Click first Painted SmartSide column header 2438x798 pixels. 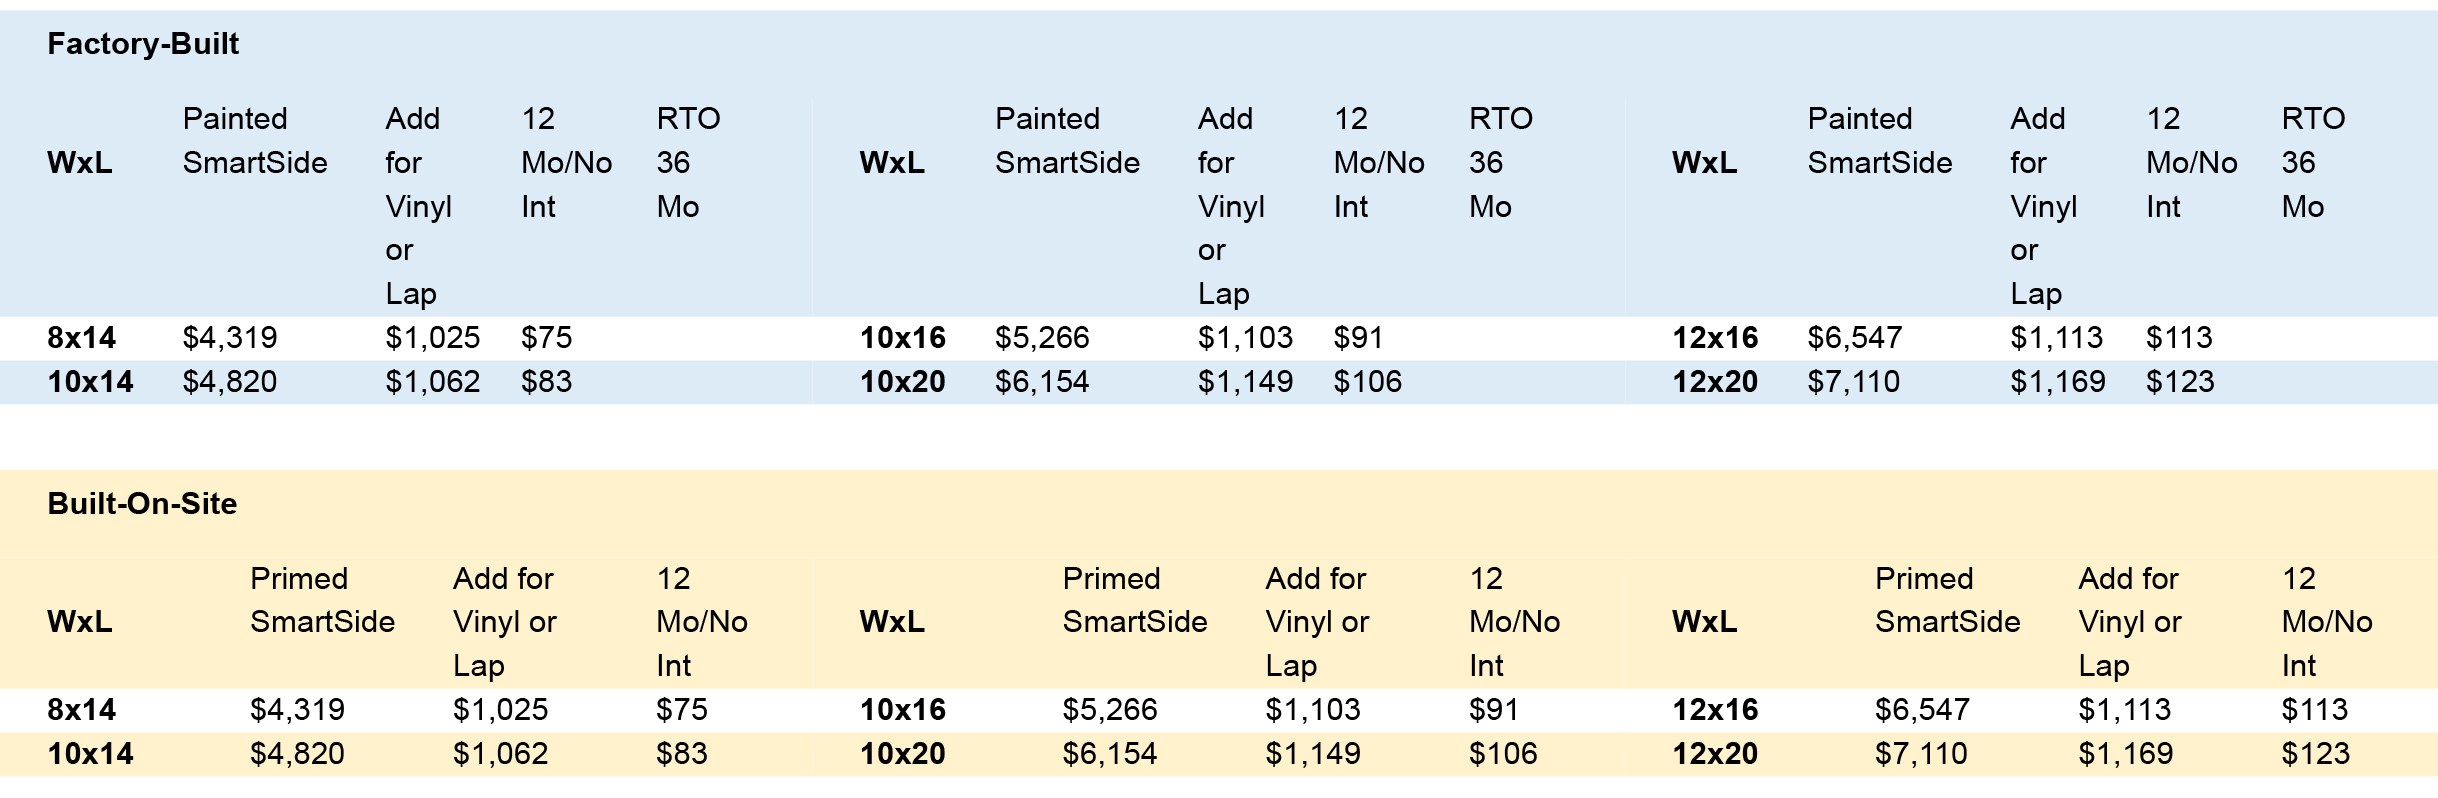pos(255,141)
